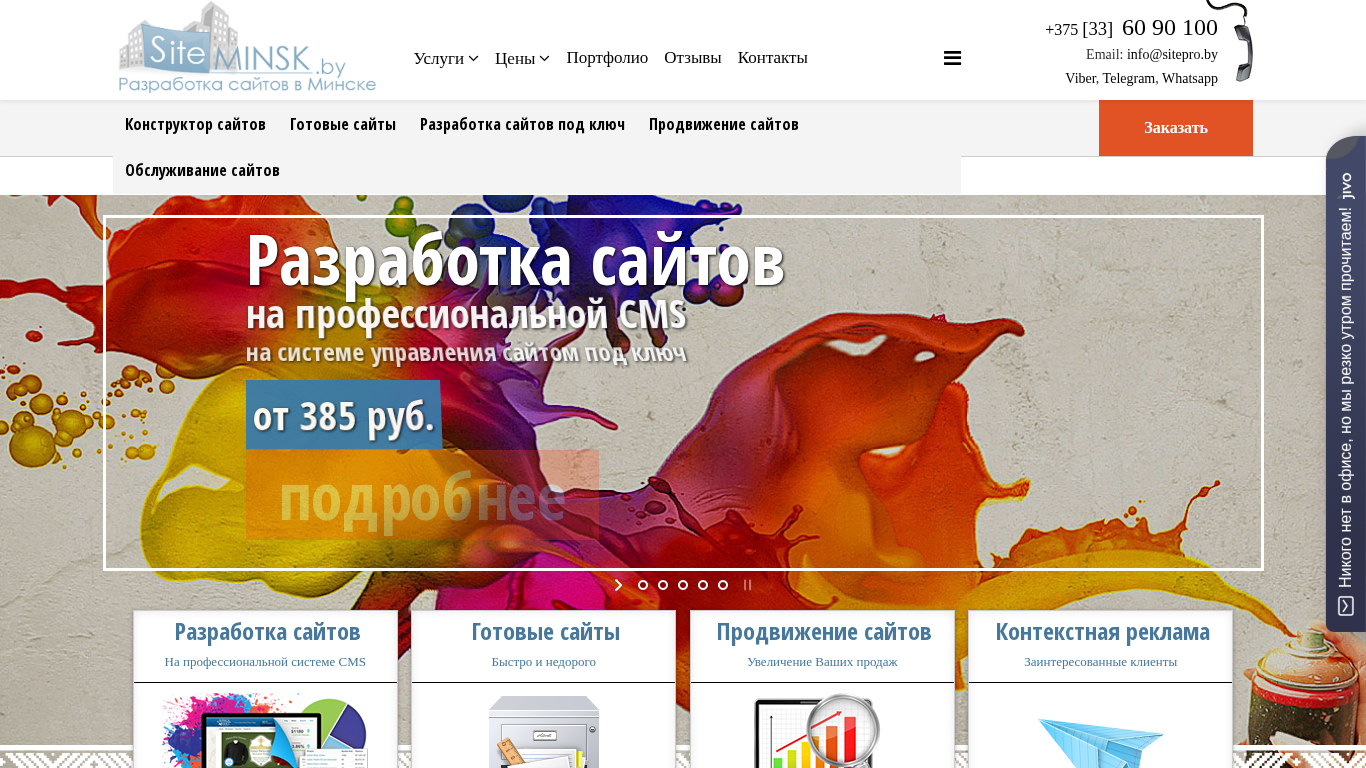The image size is (1366, 768).
Task: Select the second slide dot
Action: coord(663,585)
